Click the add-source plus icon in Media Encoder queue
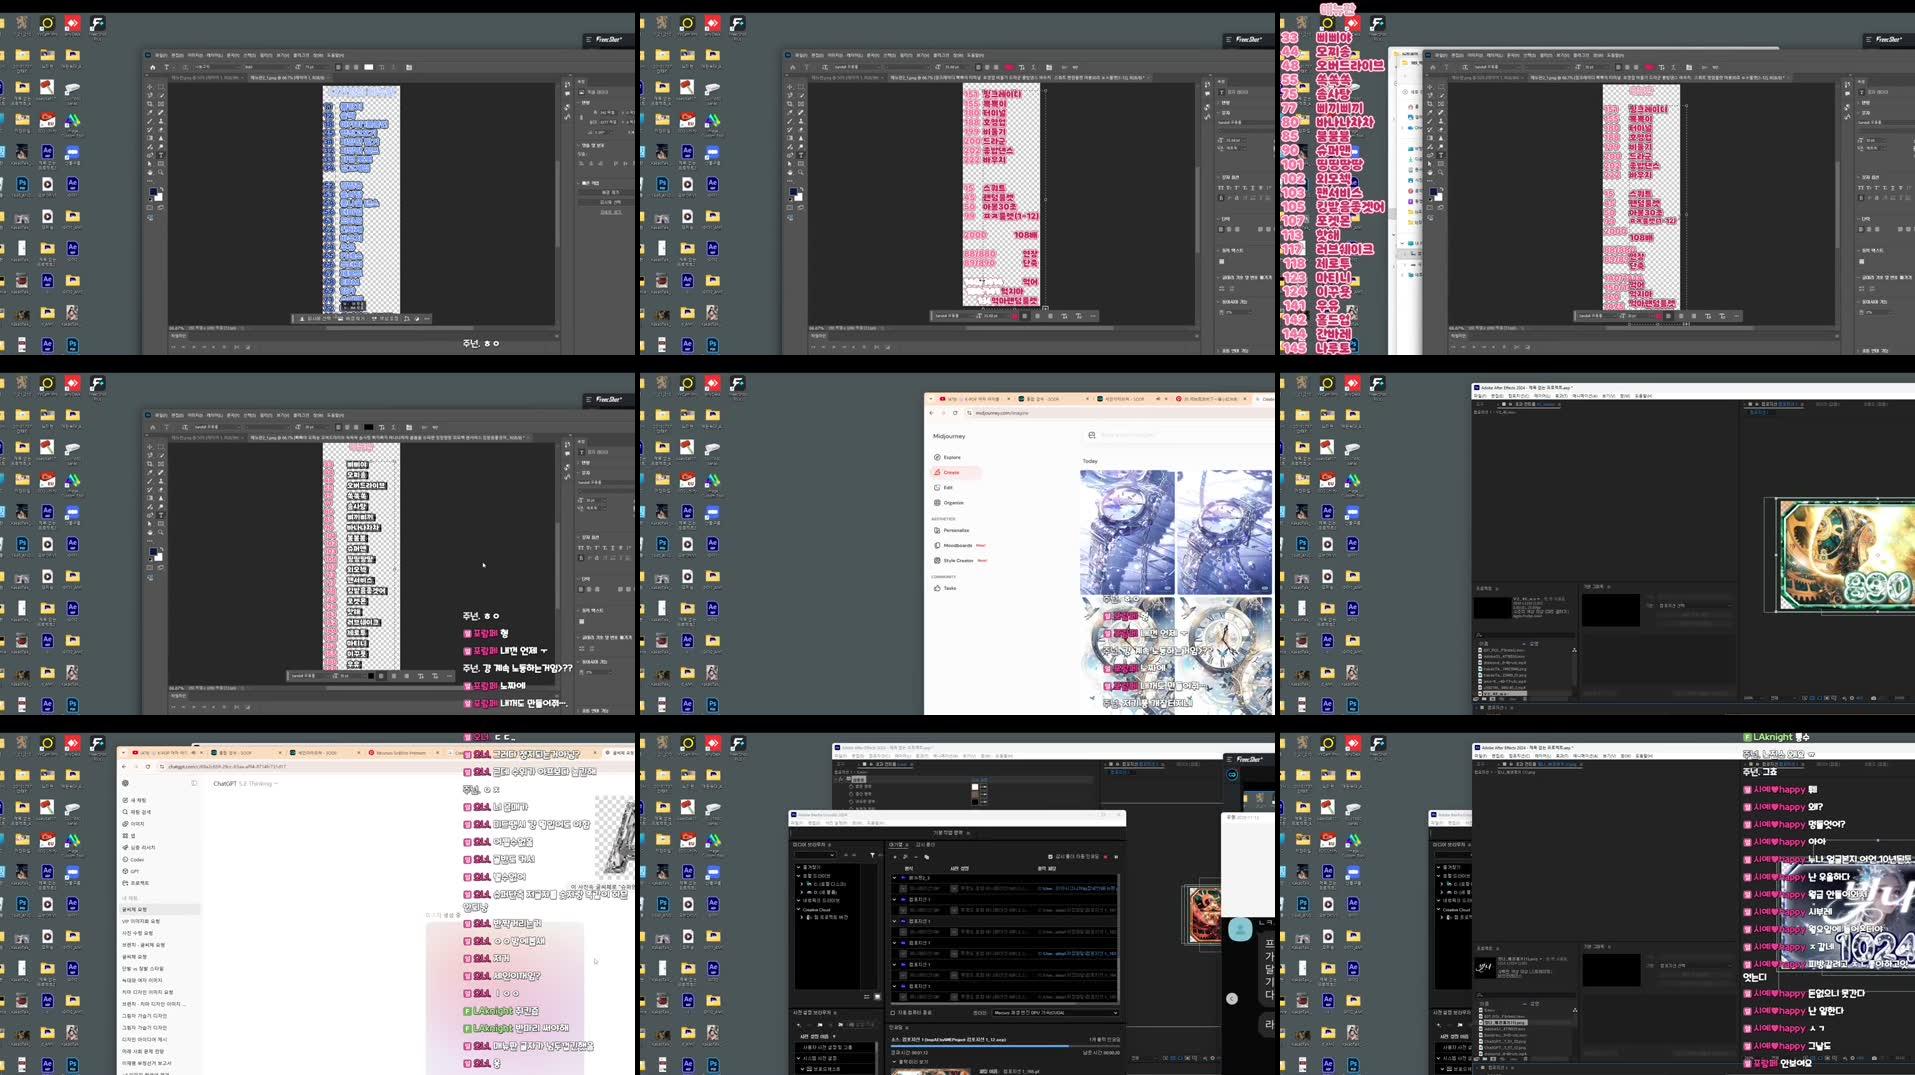 tap(894, 857)
